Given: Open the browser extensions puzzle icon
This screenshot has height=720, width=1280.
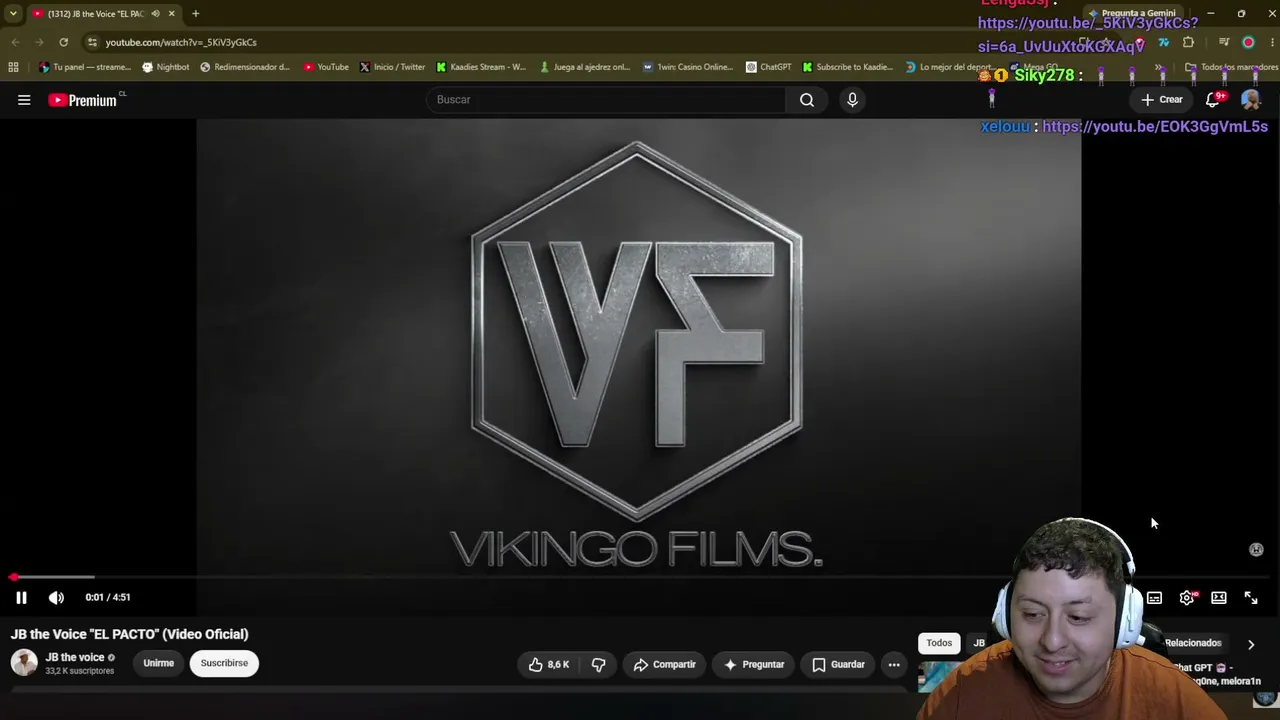Looking at the screenshot, I should click(1188, 42).
